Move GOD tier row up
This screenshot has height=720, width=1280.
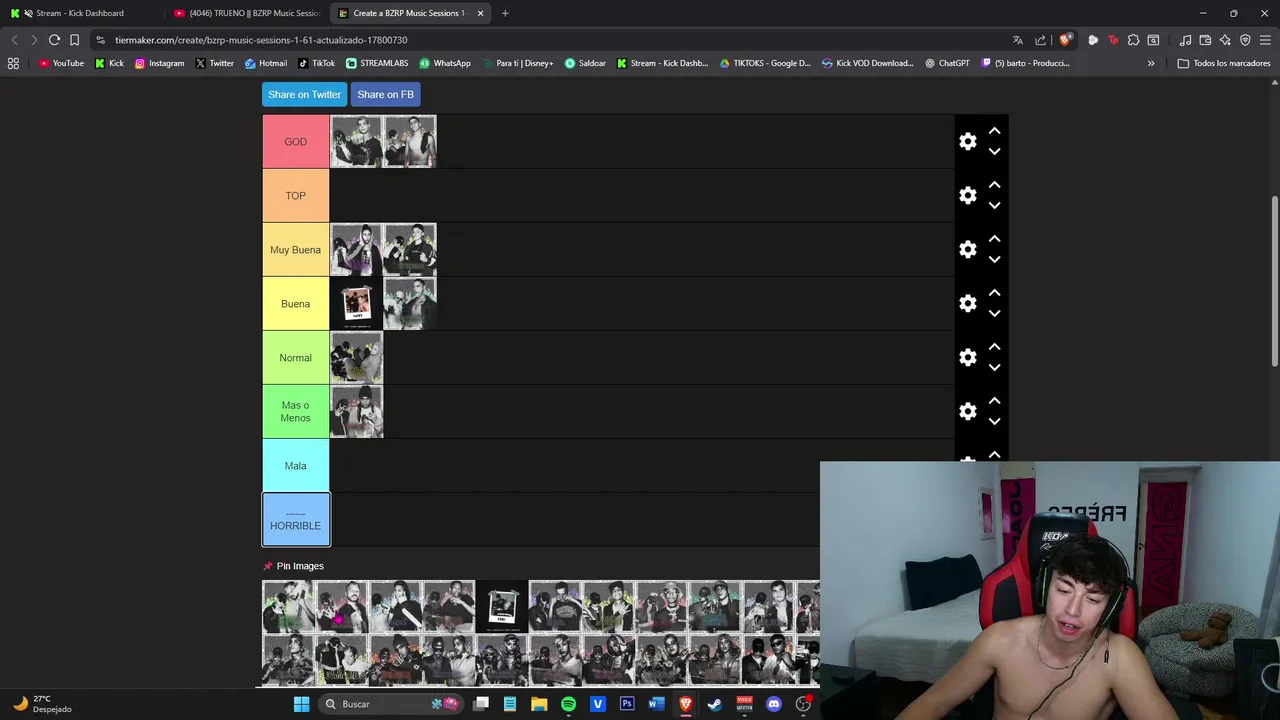click(994, 131)
